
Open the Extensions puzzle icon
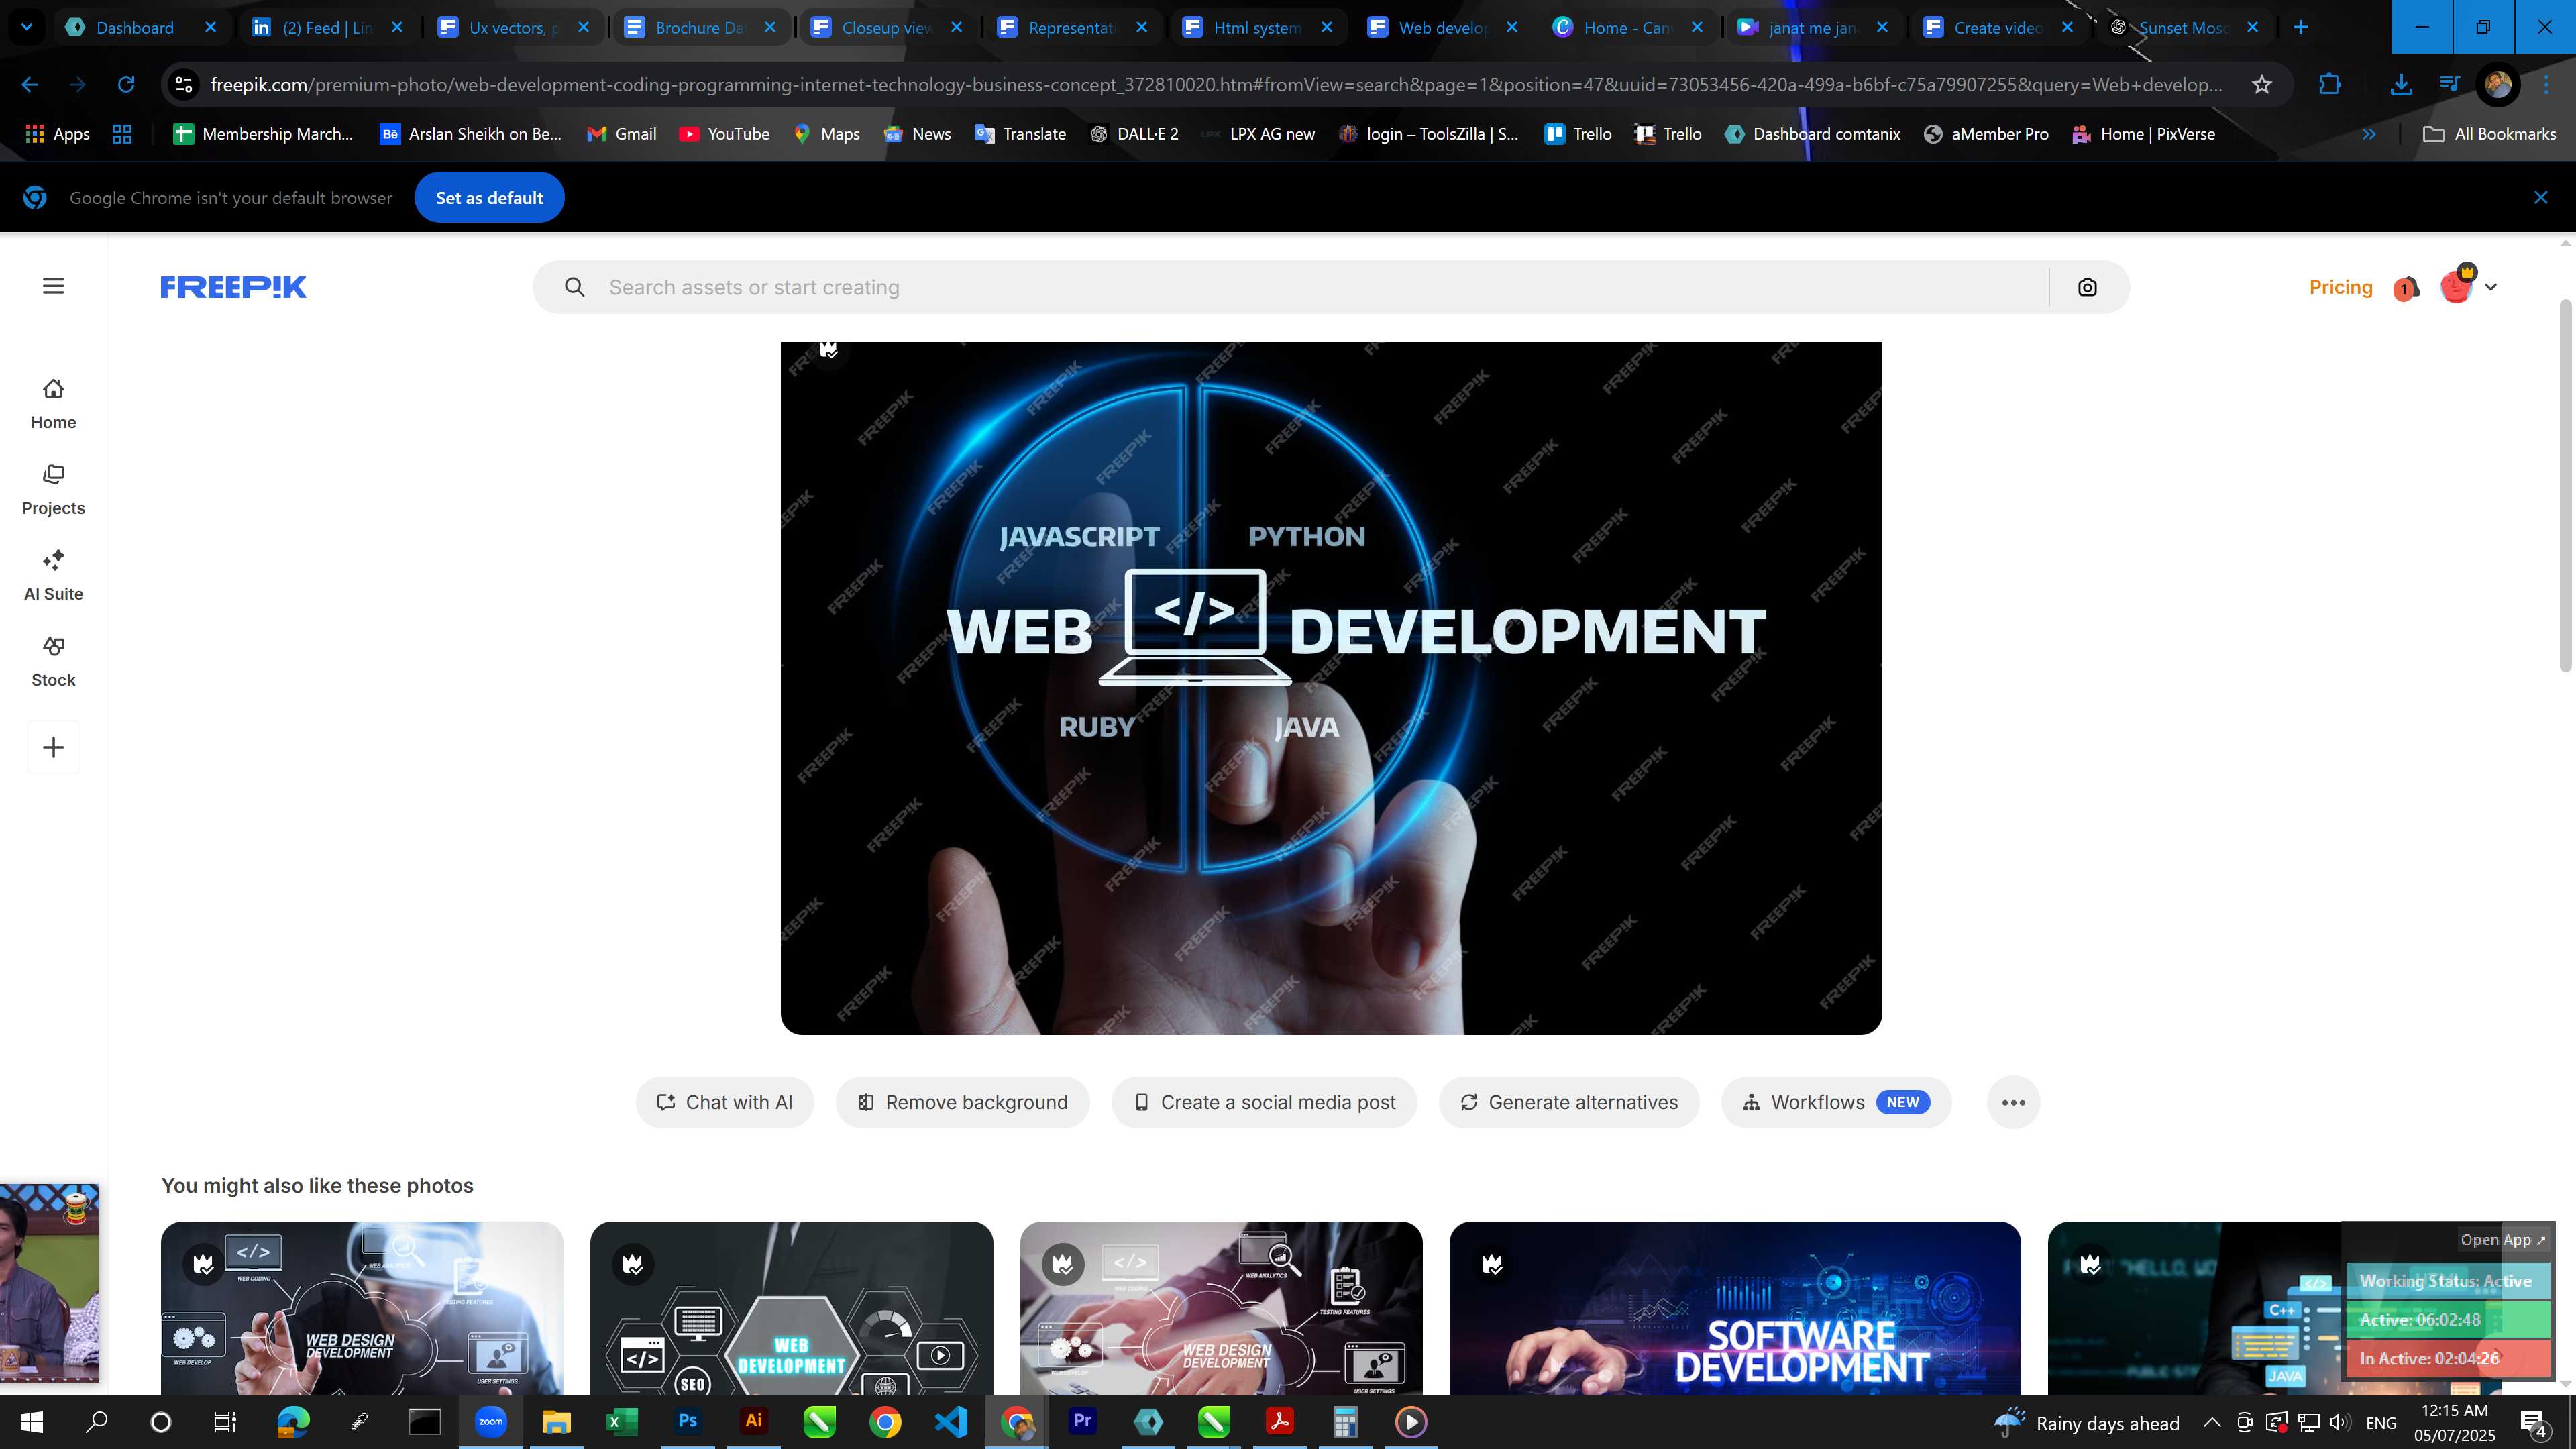tap(2330, 85)
